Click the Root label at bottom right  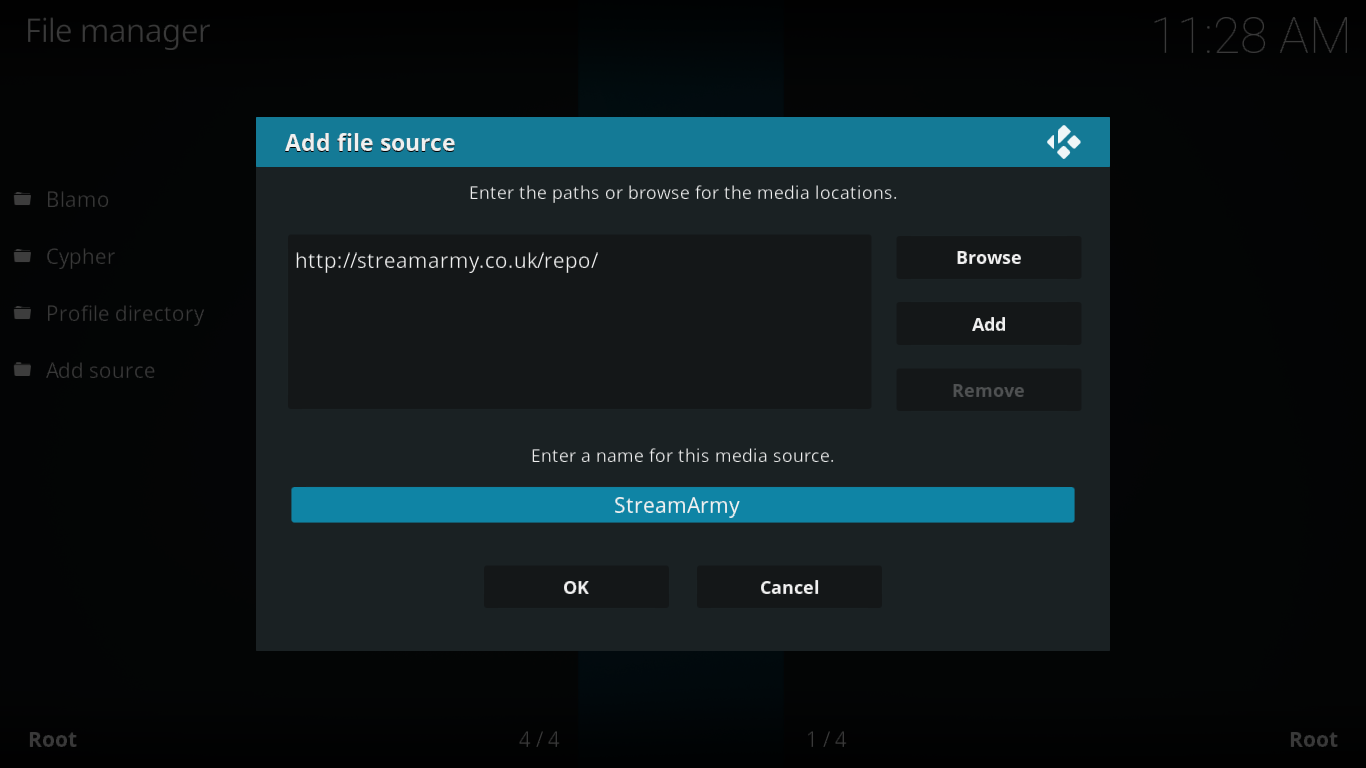1313,739
